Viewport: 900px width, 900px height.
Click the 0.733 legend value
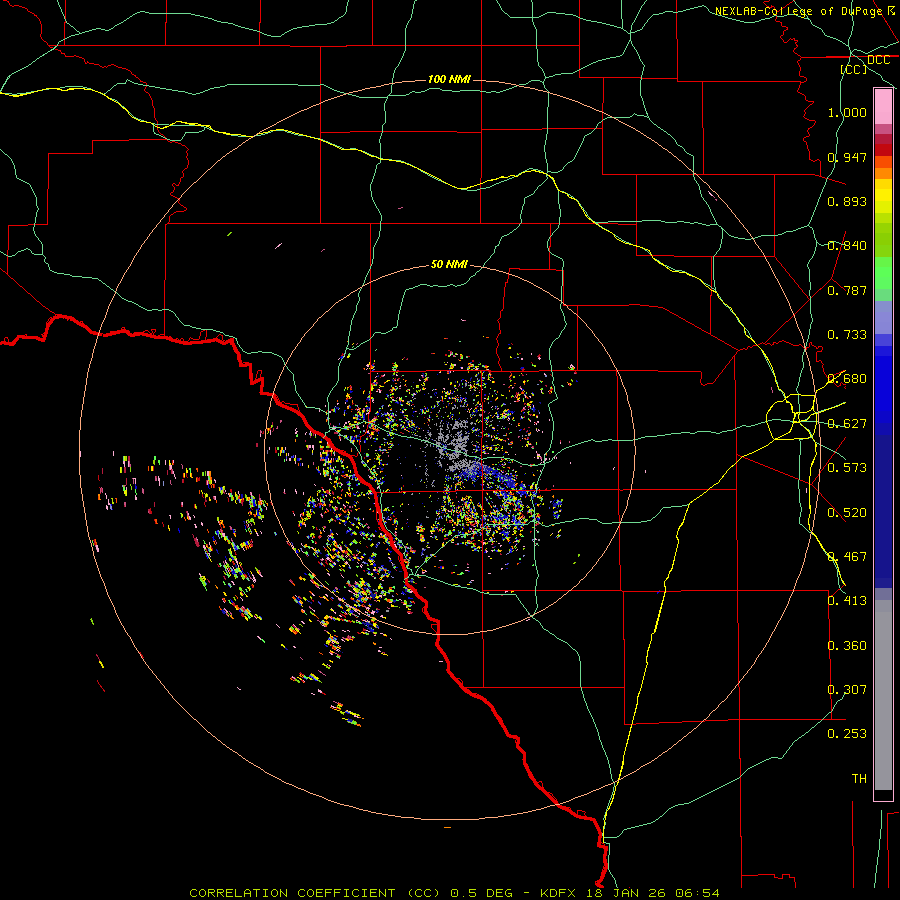[847, 335]
